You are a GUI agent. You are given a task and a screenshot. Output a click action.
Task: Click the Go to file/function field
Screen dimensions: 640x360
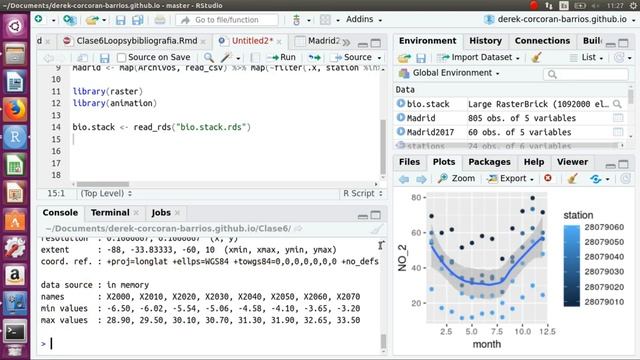pyautogui.click(x=227, y=20)
